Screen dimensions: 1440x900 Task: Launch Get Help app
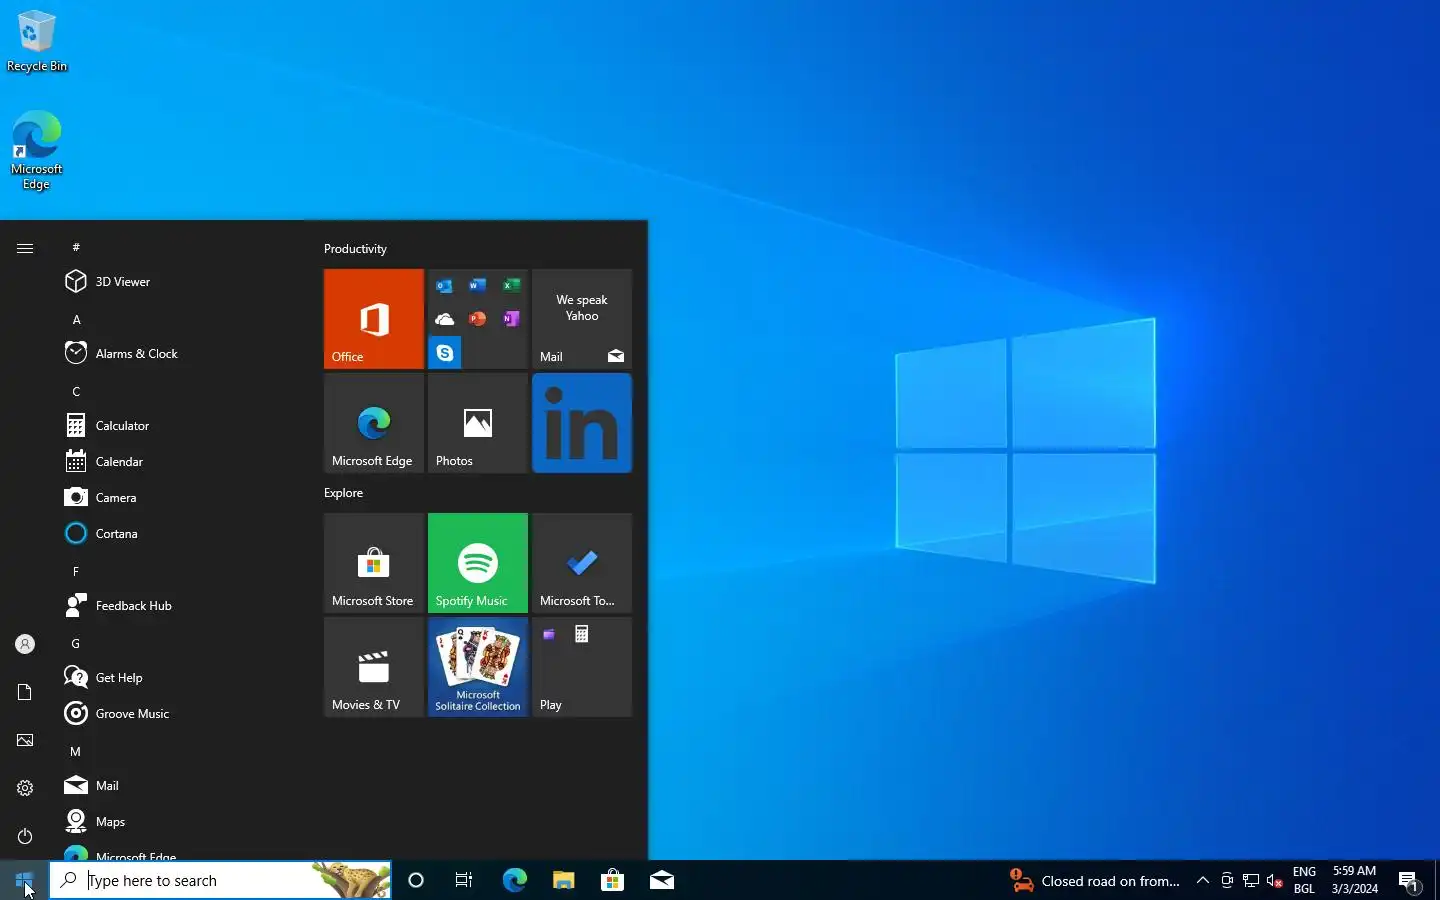point(180,678)
